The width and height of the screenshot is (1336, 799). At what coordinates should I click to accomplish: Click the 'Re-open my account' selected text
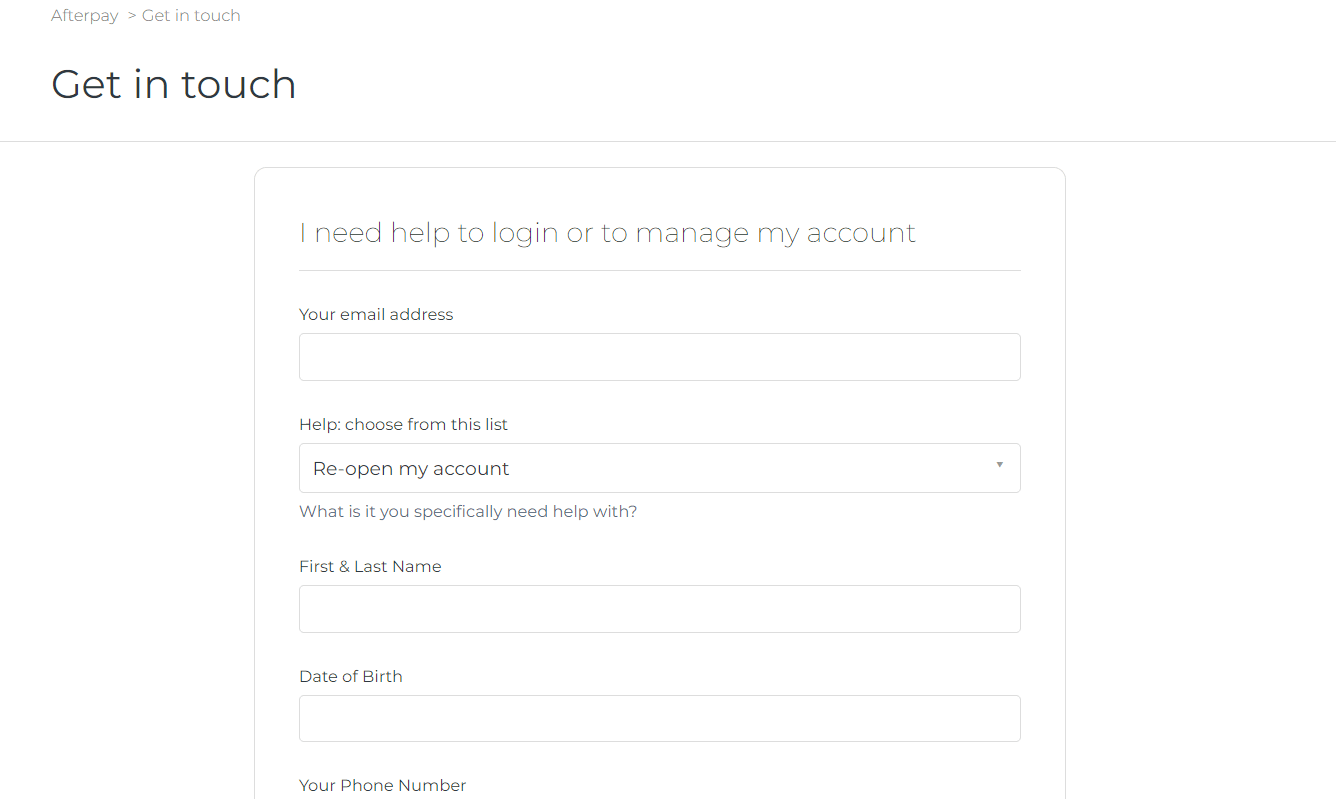click(x=411, y=469)
